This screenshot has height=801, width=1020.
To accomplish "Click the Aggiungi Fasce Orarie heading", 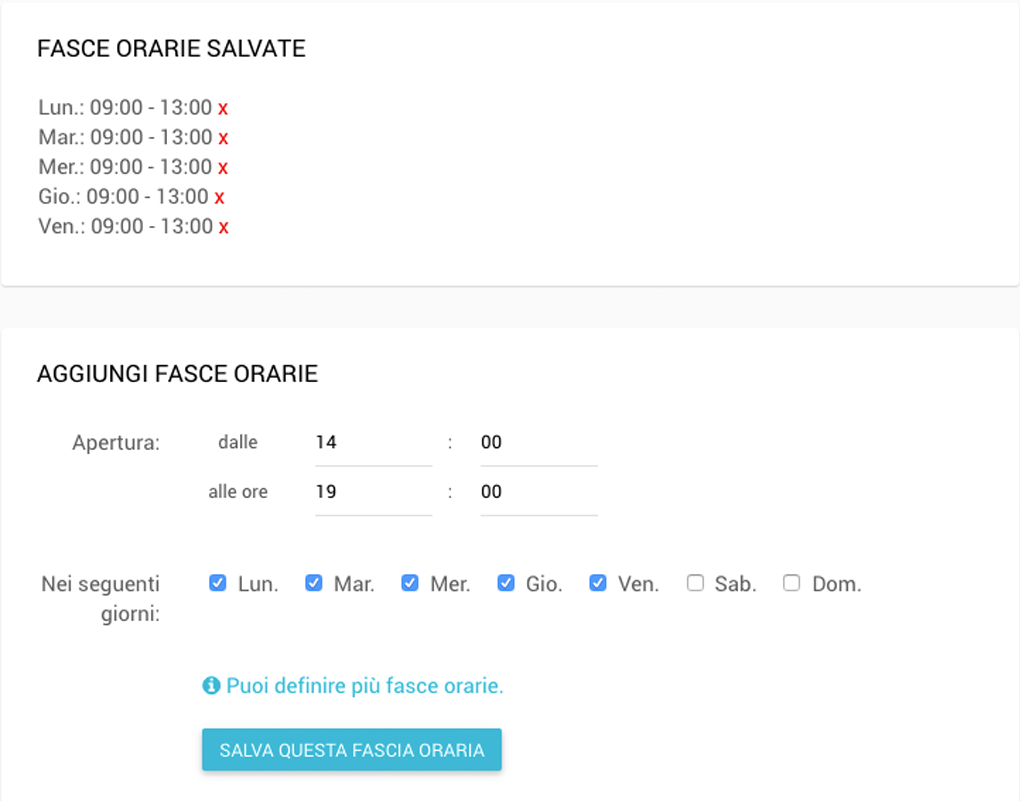I will tap(177, 374).
